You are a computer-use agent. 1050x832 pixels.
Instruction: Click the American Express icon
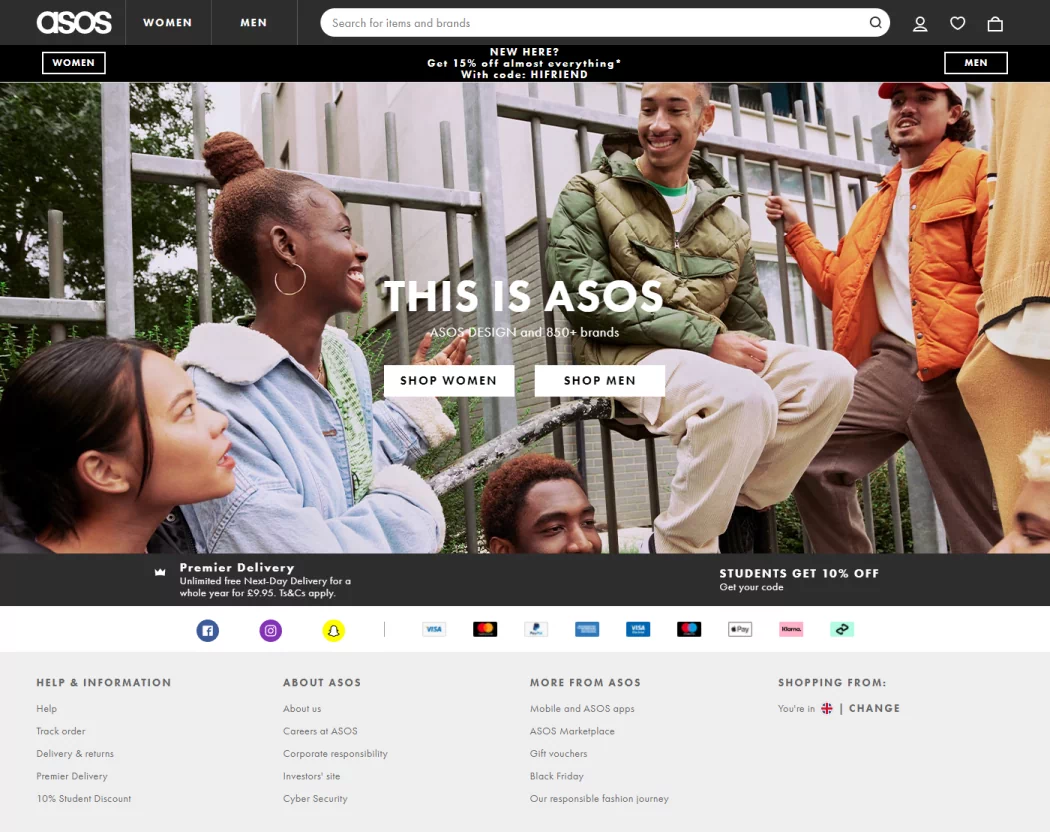coord(587,629)
